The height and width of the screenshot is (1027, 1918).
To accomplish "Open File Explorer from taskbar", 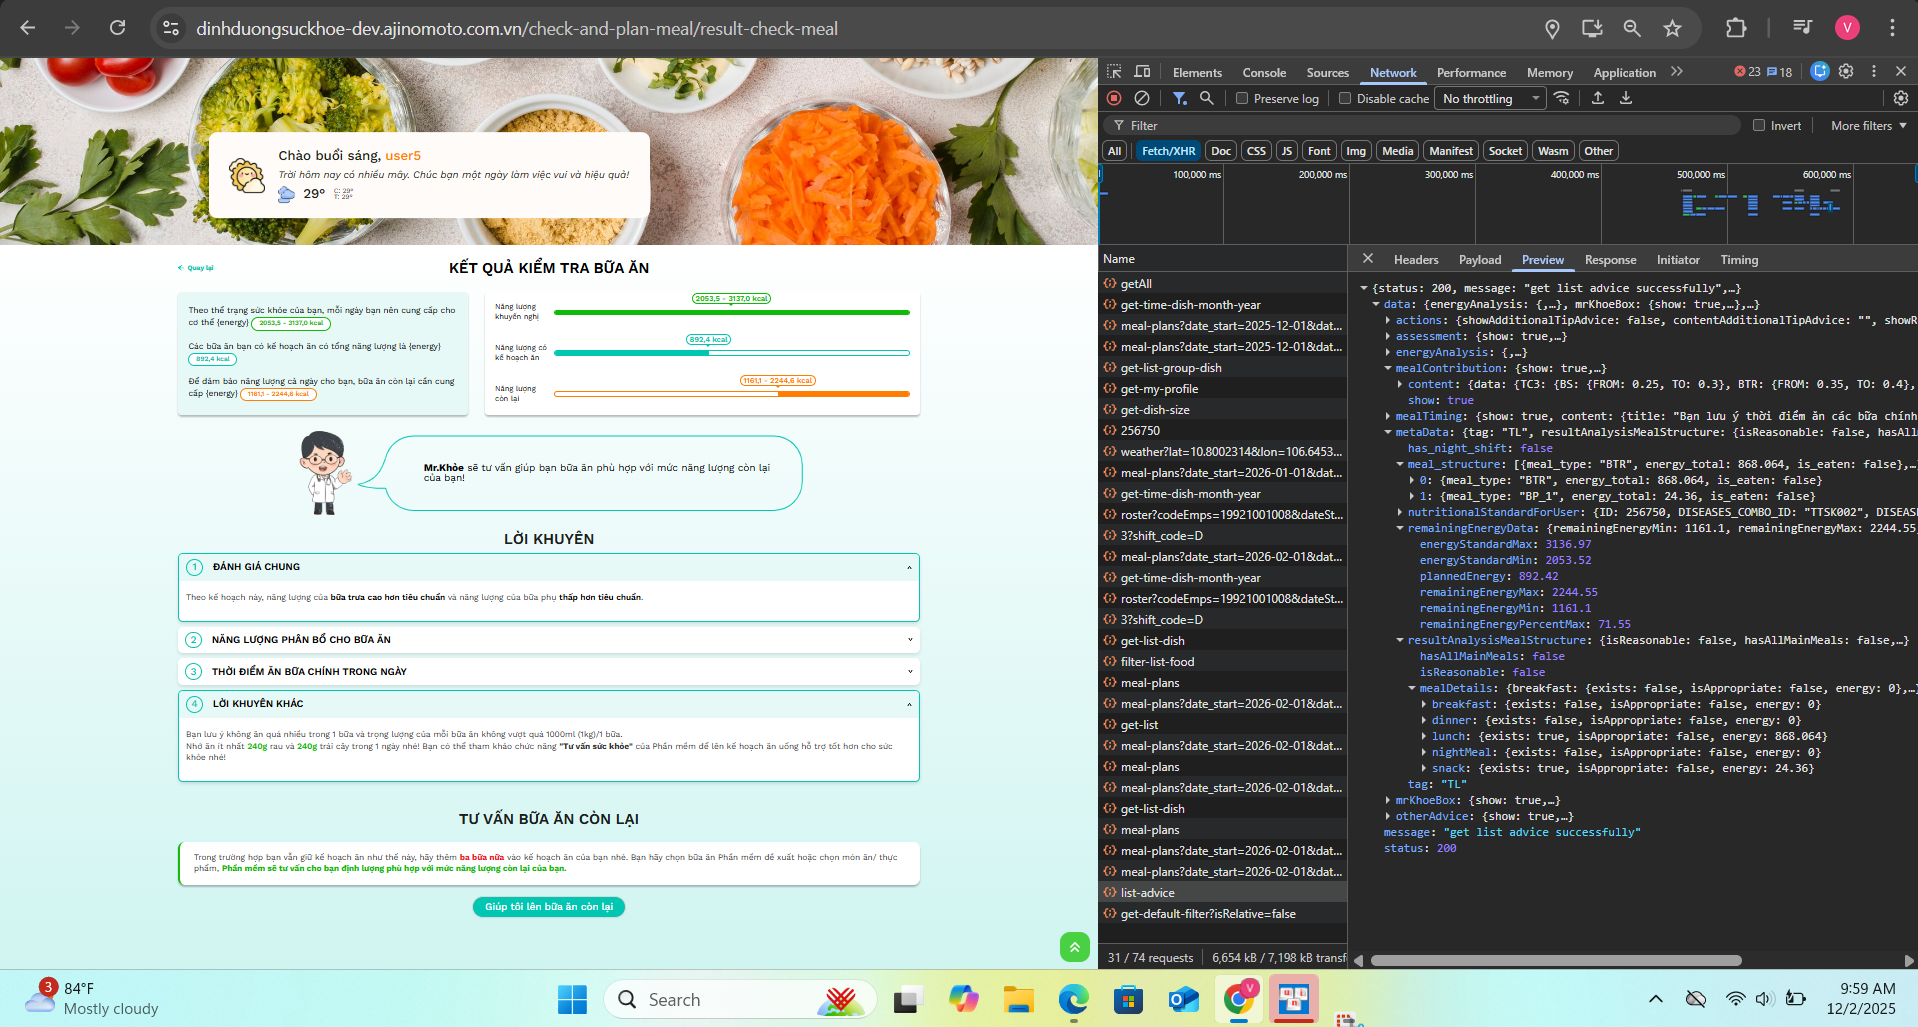I will [1018, 999].
